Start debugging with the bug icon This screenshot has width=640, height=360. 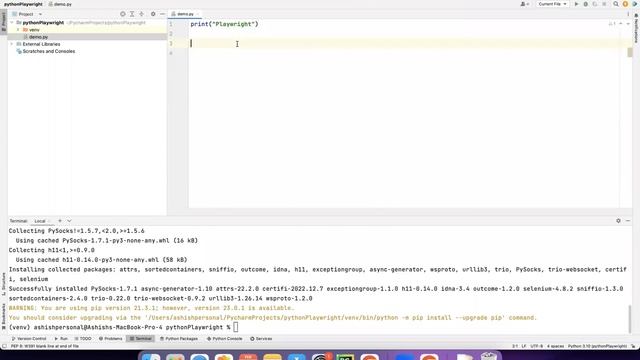[585, 4]
